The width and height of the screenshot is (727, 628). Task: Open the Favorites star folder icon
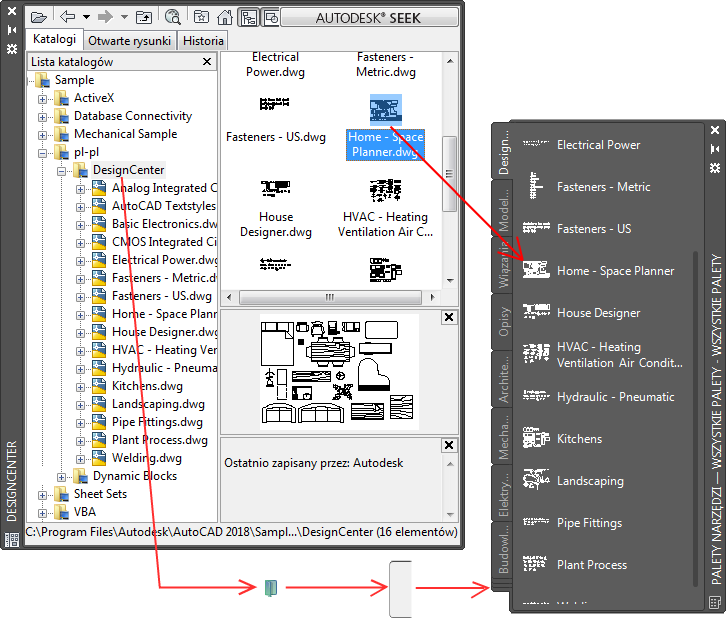(201, 17)
